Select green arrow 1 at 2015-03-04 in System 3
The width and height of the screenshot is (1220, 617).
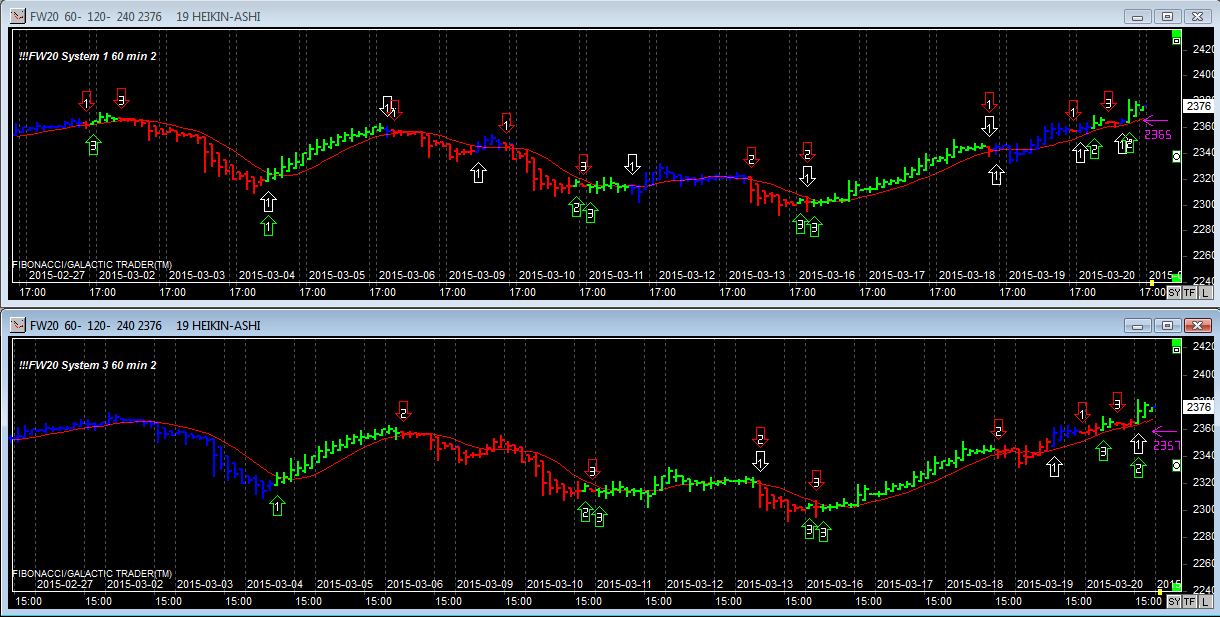point(277,507)
